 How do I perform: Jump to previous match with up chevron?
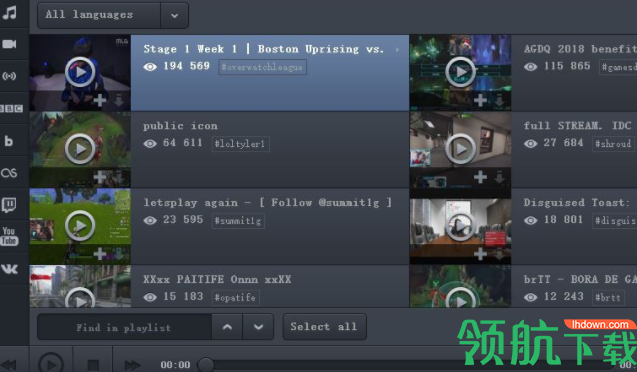228,327
